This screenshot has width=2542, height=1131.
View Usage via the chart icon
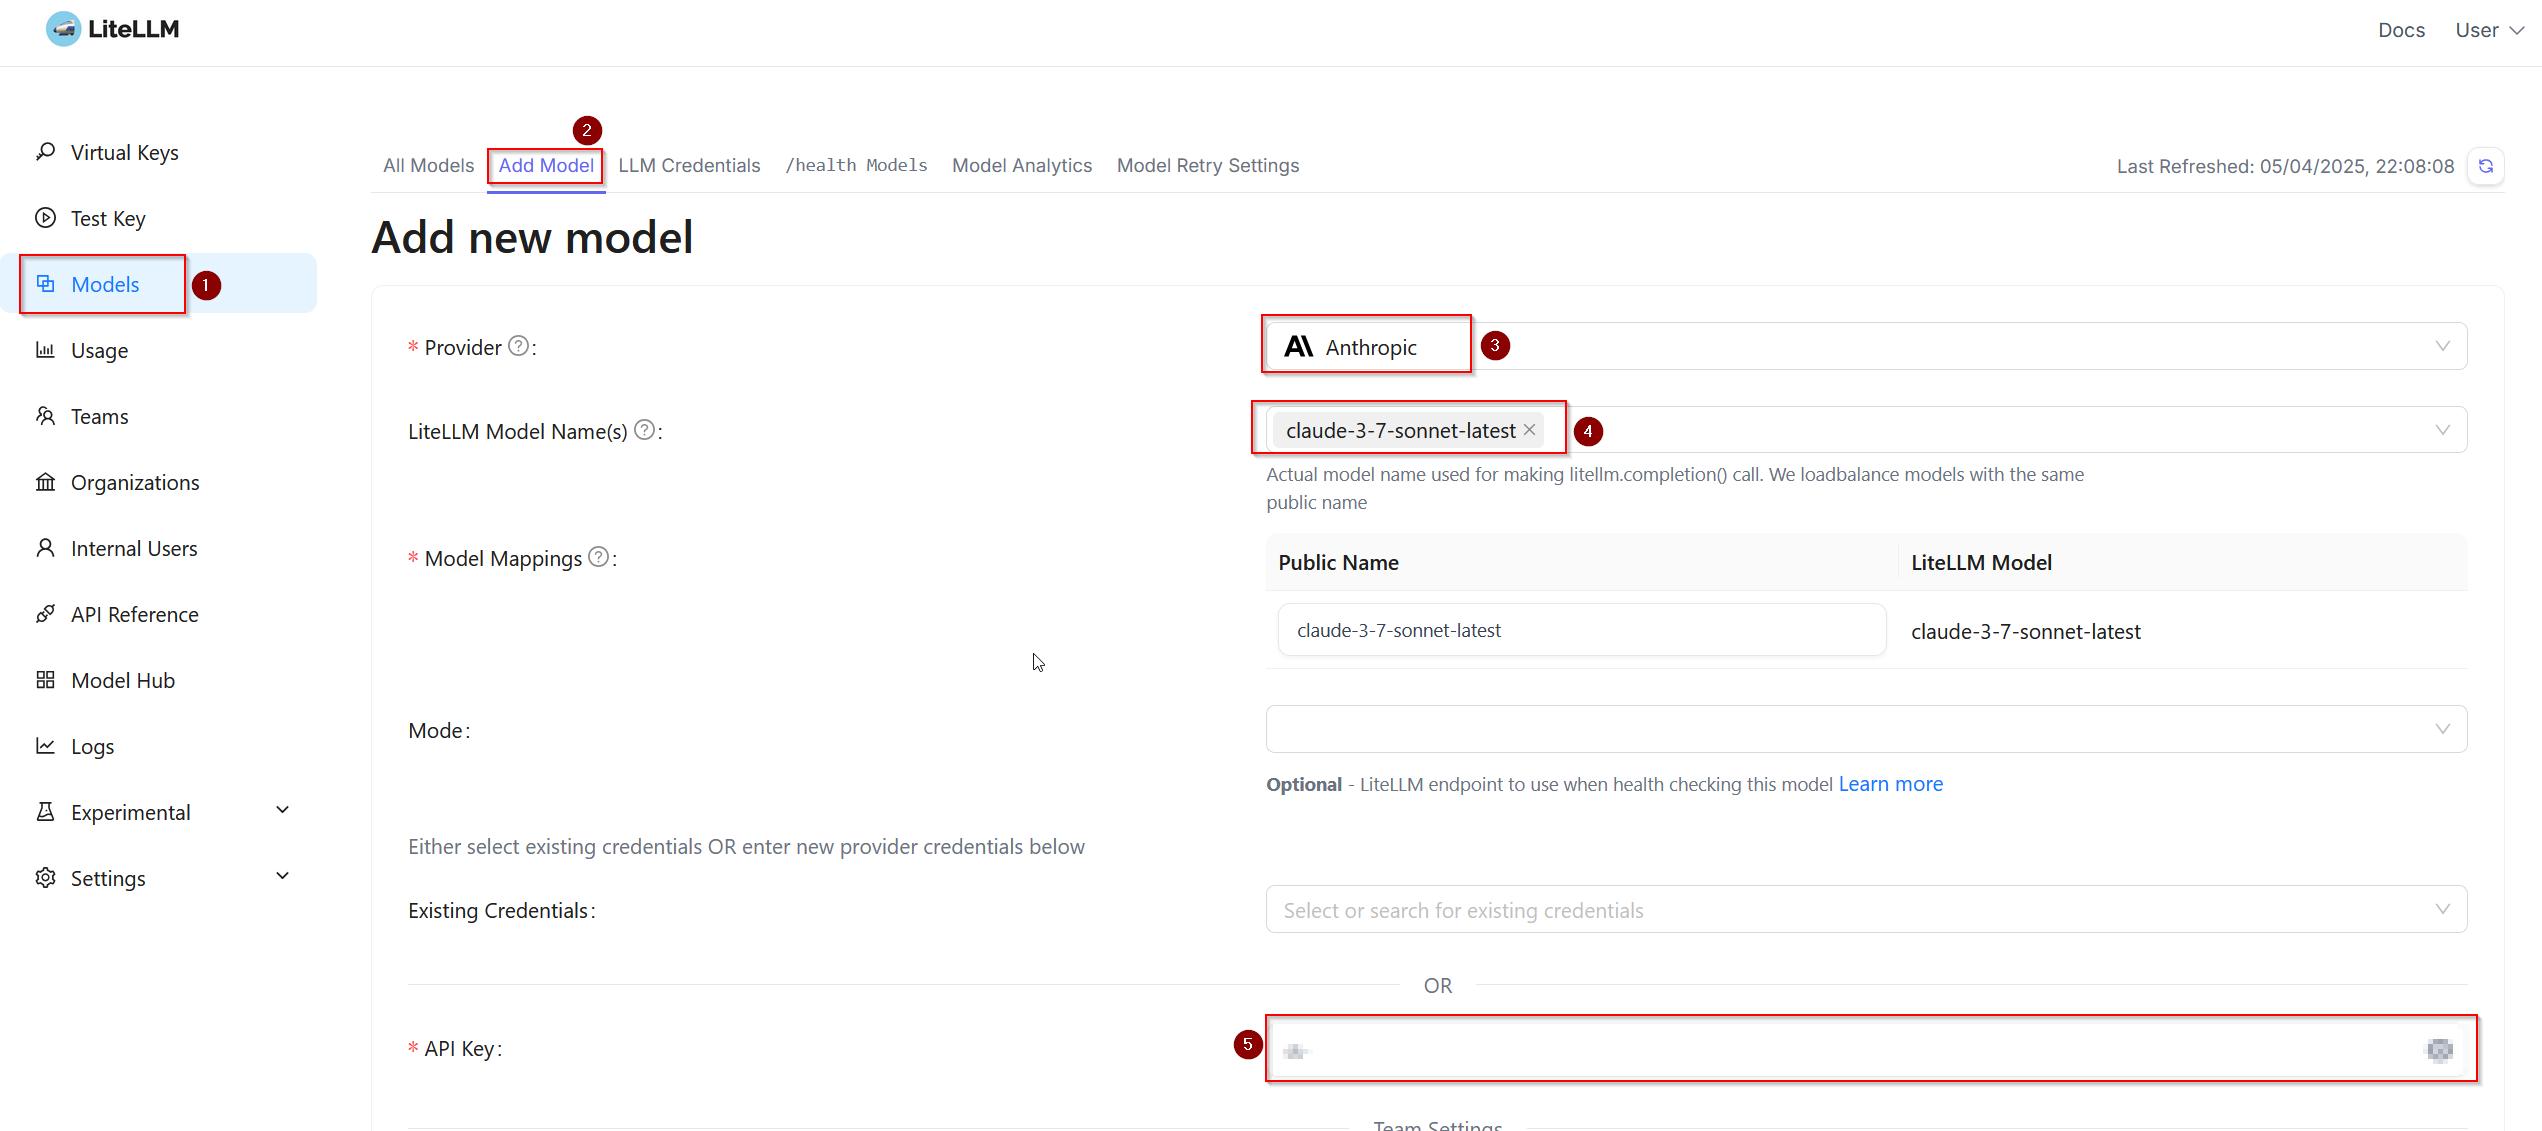(46, 350)
